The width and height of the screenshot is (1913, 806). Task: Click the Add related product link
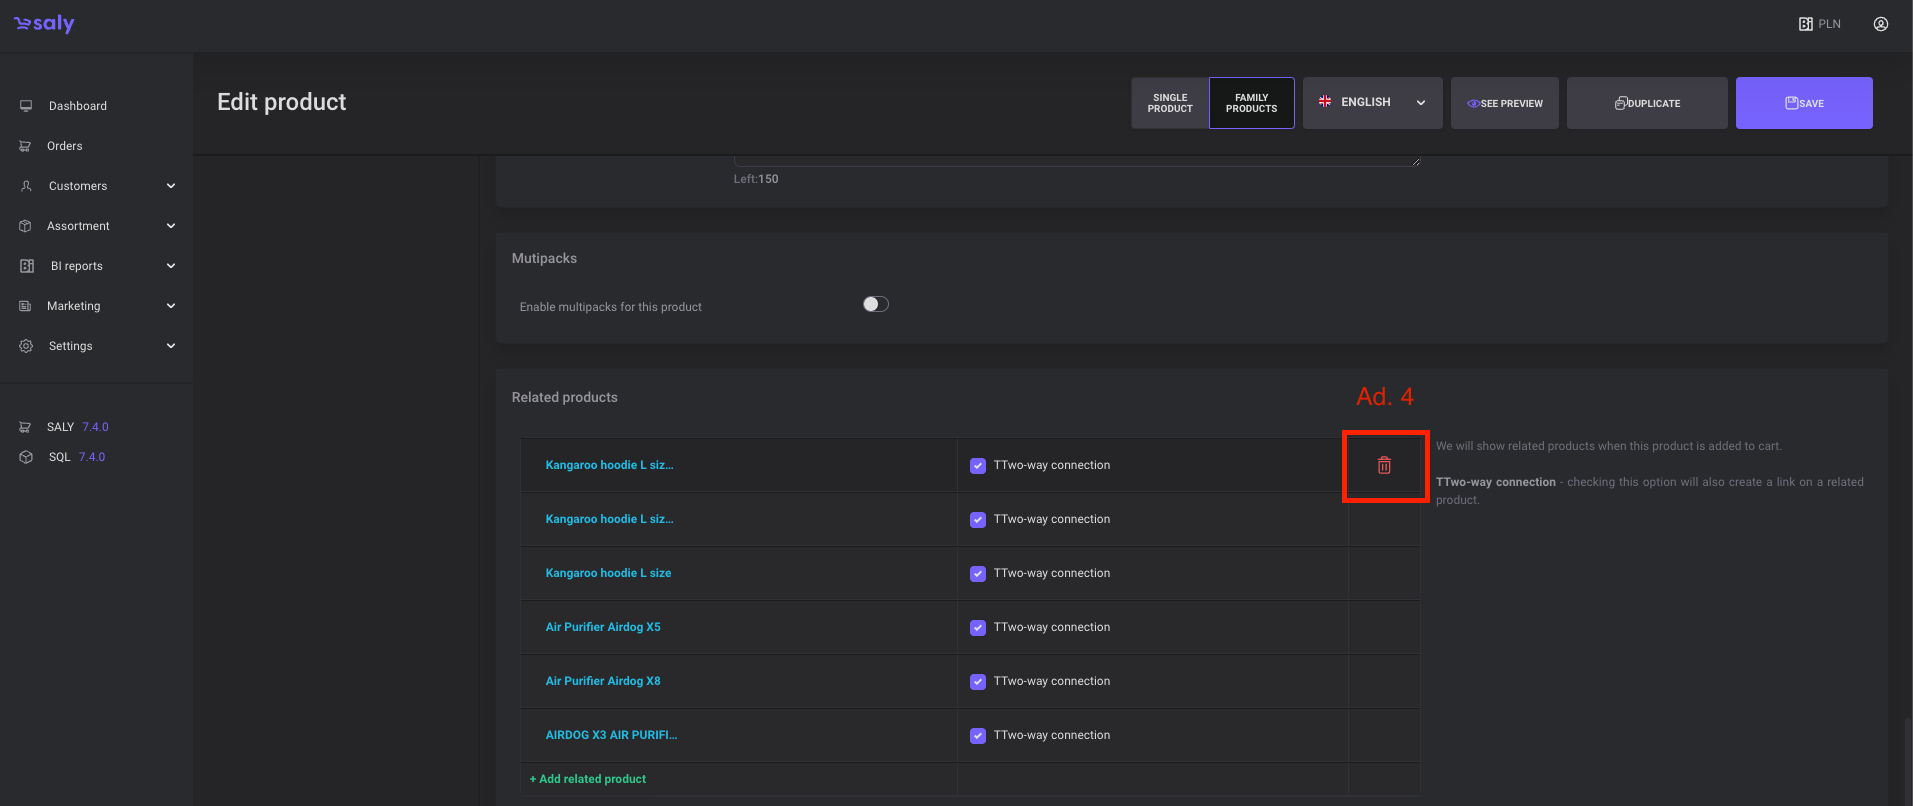point(588,779)
